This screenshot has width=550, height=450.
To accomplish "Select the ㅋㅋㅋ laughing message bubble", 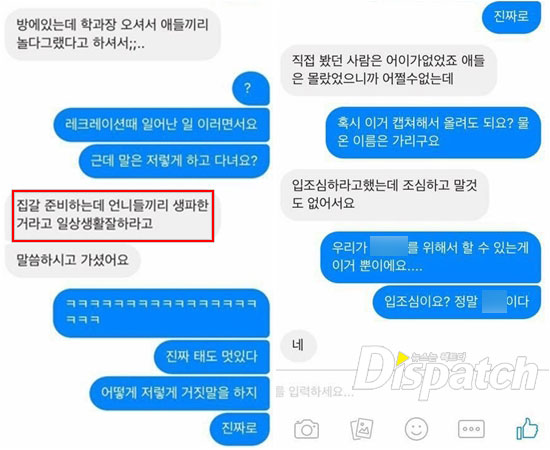I will tap(161, 313).
